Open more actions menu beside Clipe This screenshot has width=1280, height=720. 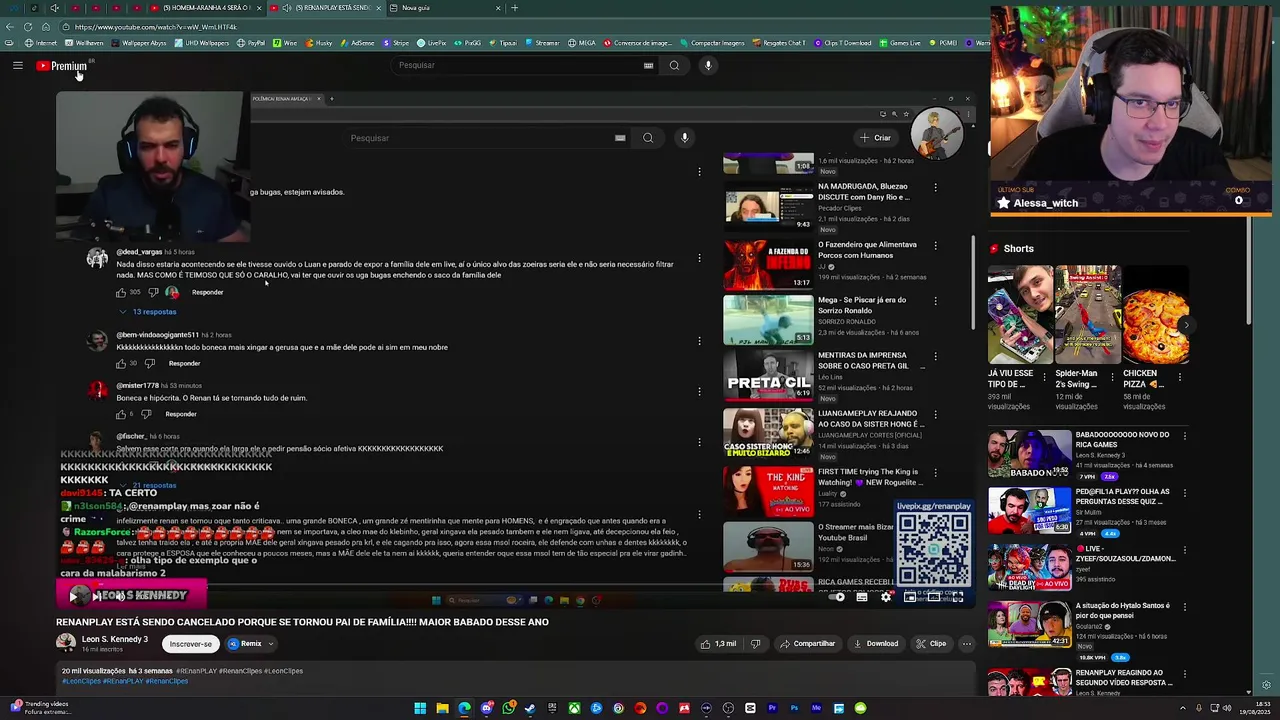[966, 644]
